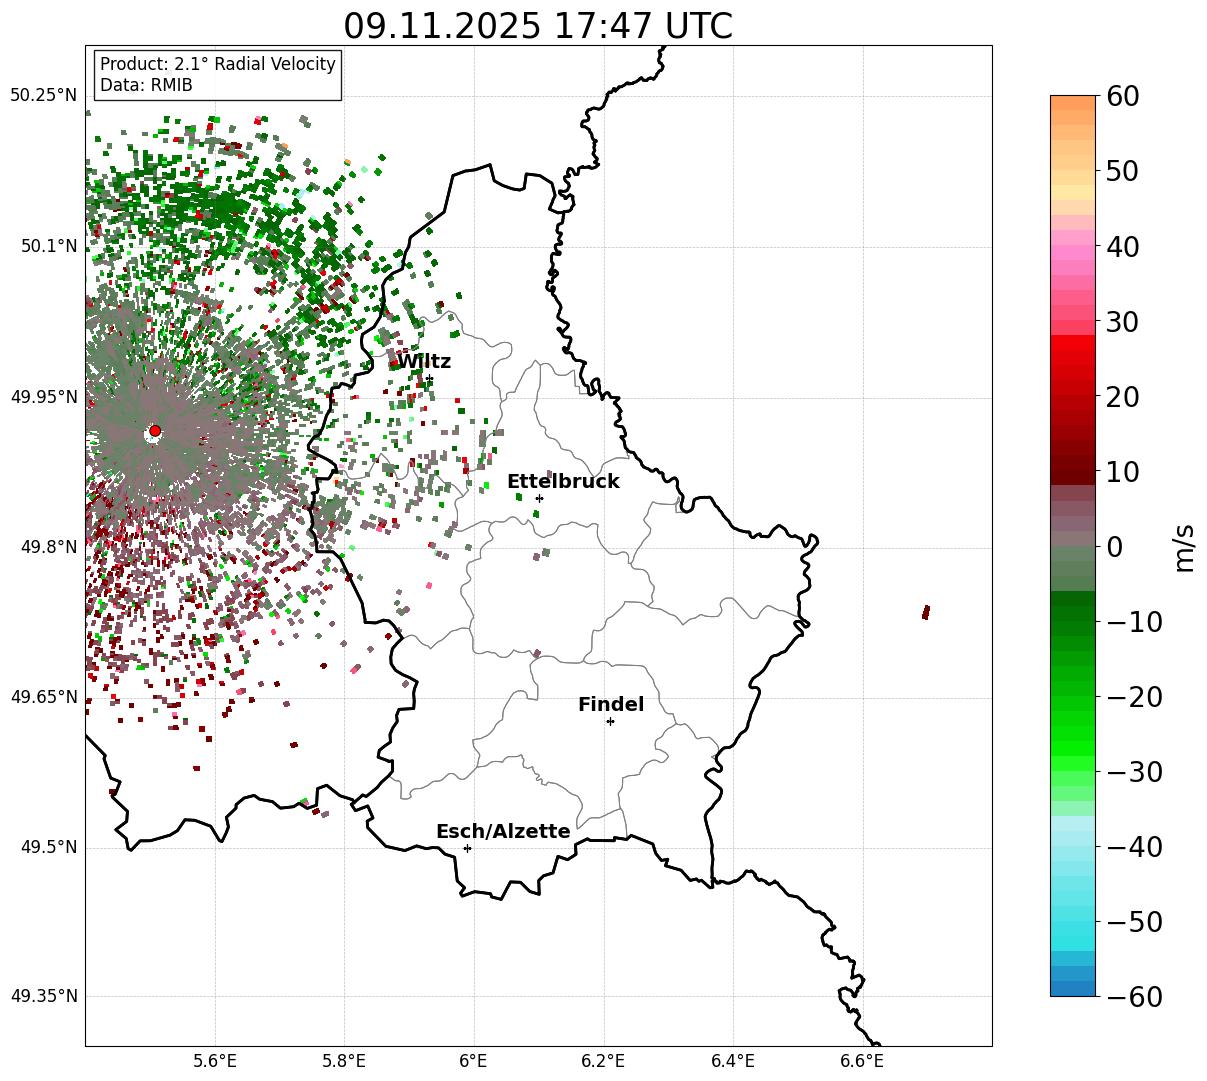Click the plot title 09.11.2025 17:47 UTC
The width and height of the screenshot is (1207, 1081).
(x=538, y=26)
